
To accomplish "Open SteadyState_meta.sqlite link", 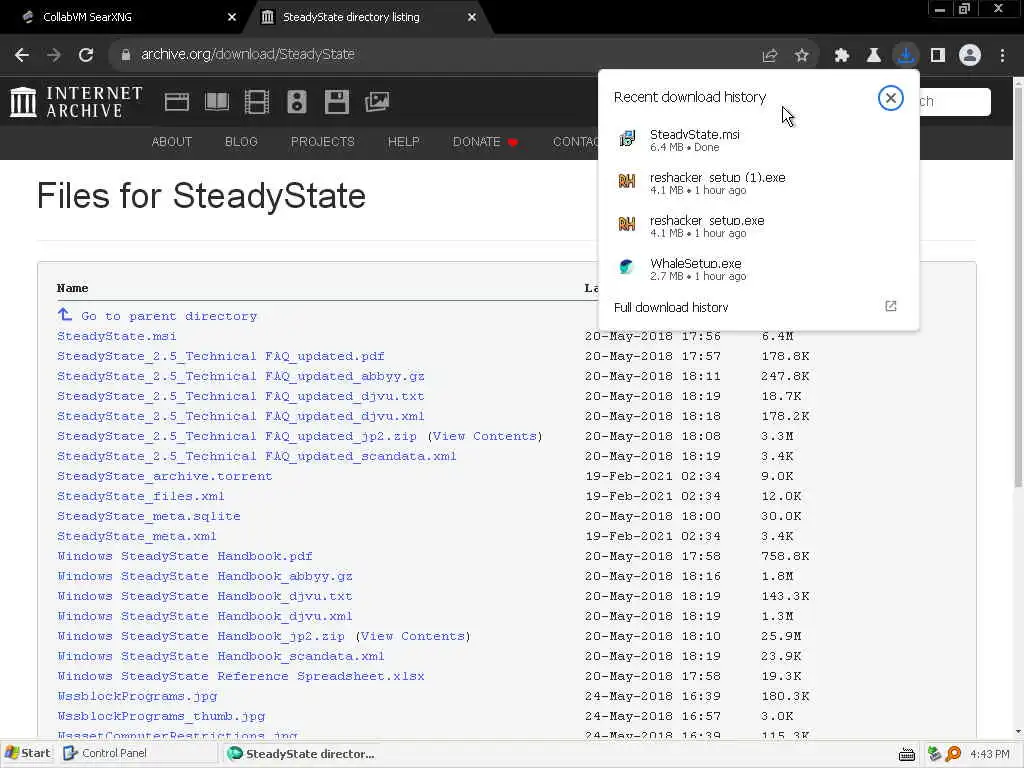I will 149,517.
